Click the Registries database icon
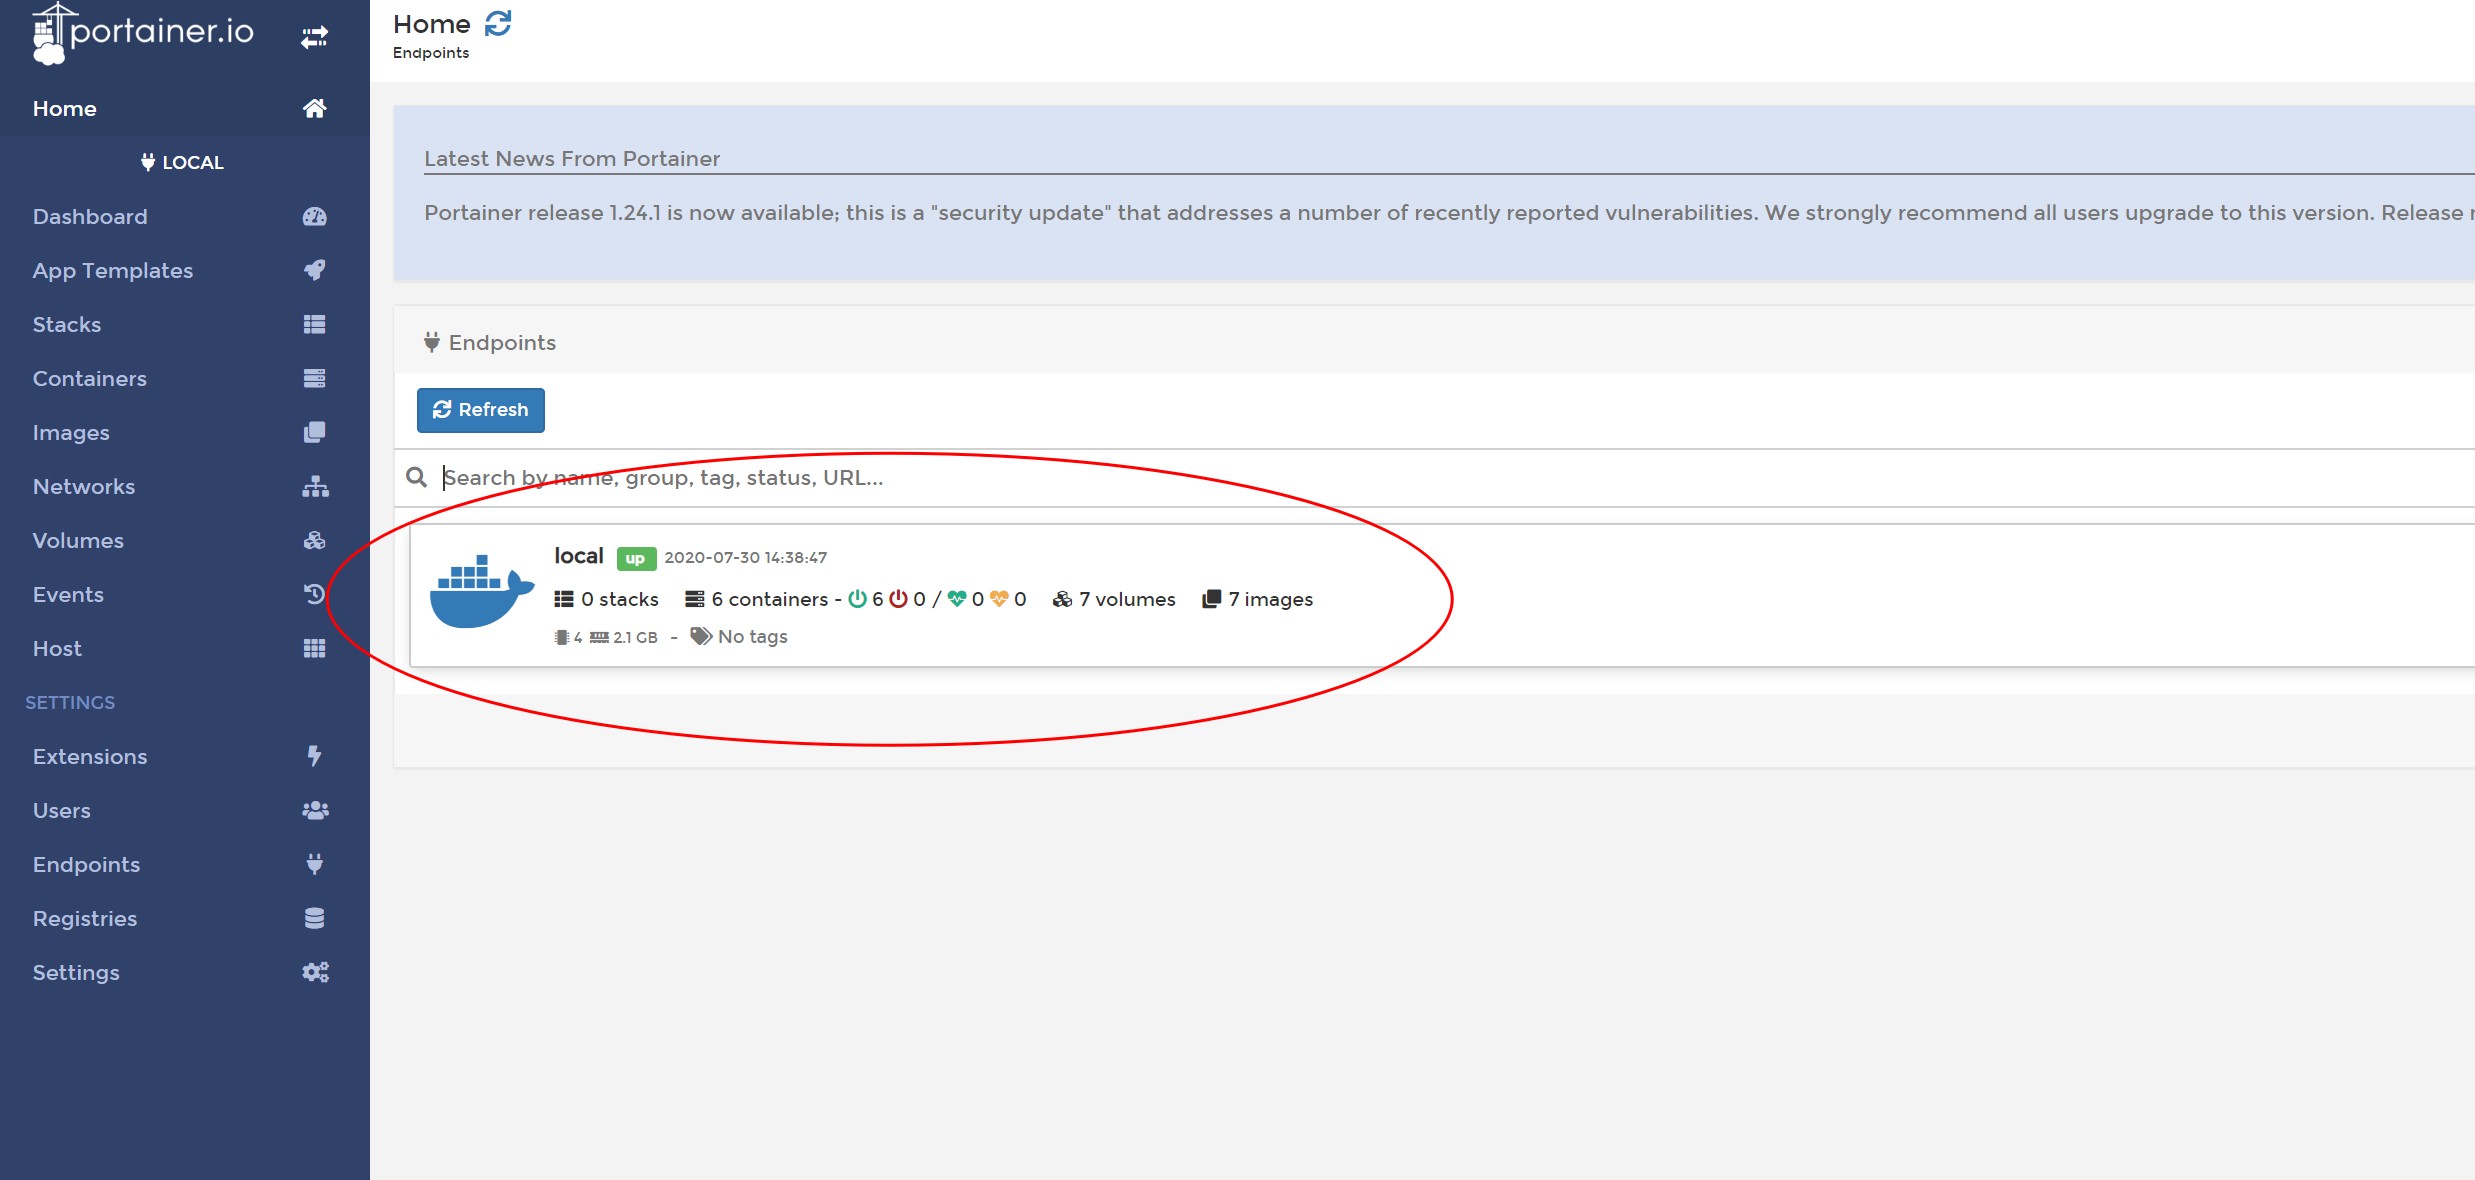Viewport: 2475px width, 1180px height. pyautogui.click(x=315, y=918)
